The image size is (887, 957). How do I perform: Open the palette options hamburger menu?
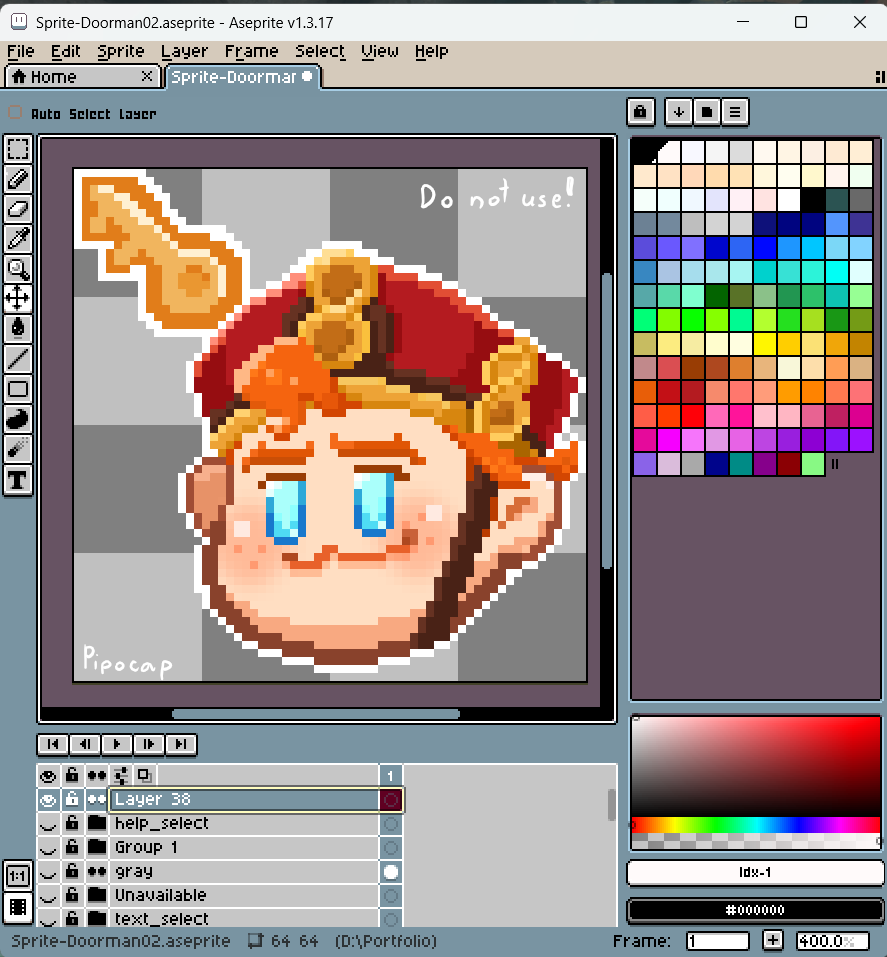pos(735,112)
